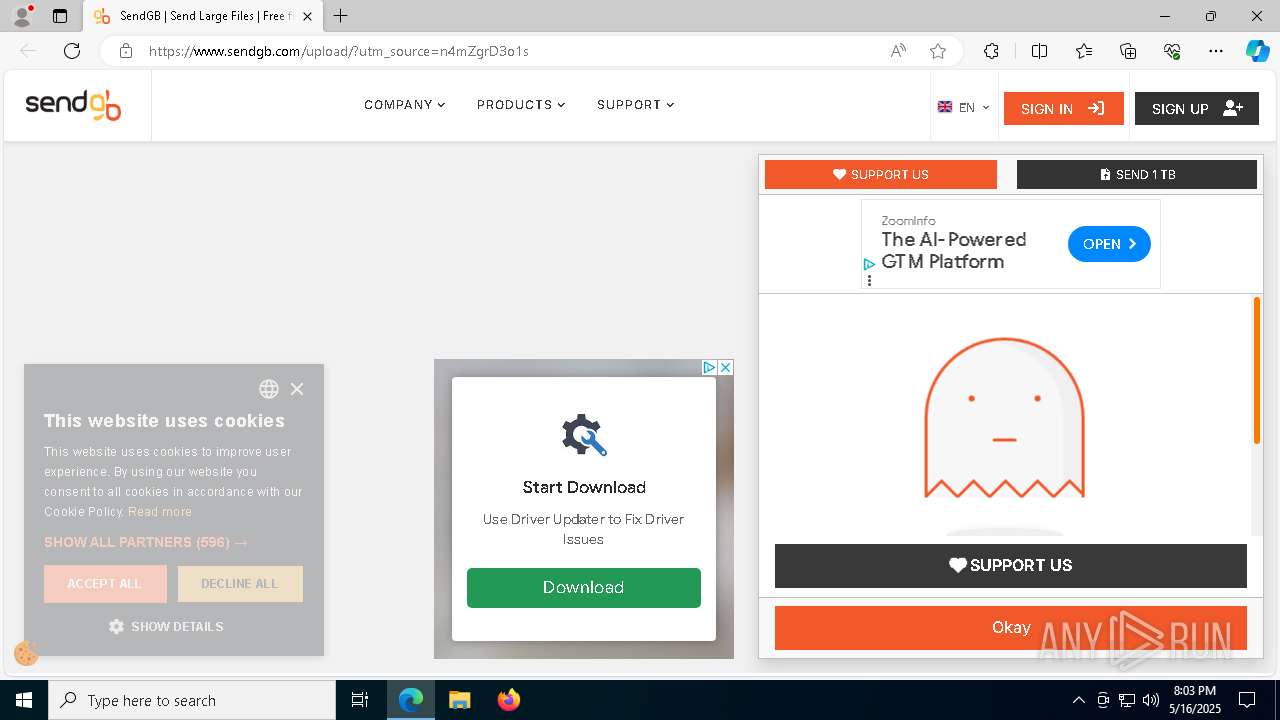Open Copilot sidebar icon
This screenshot has height=720, width=1280.
[x=1257, y=51]
